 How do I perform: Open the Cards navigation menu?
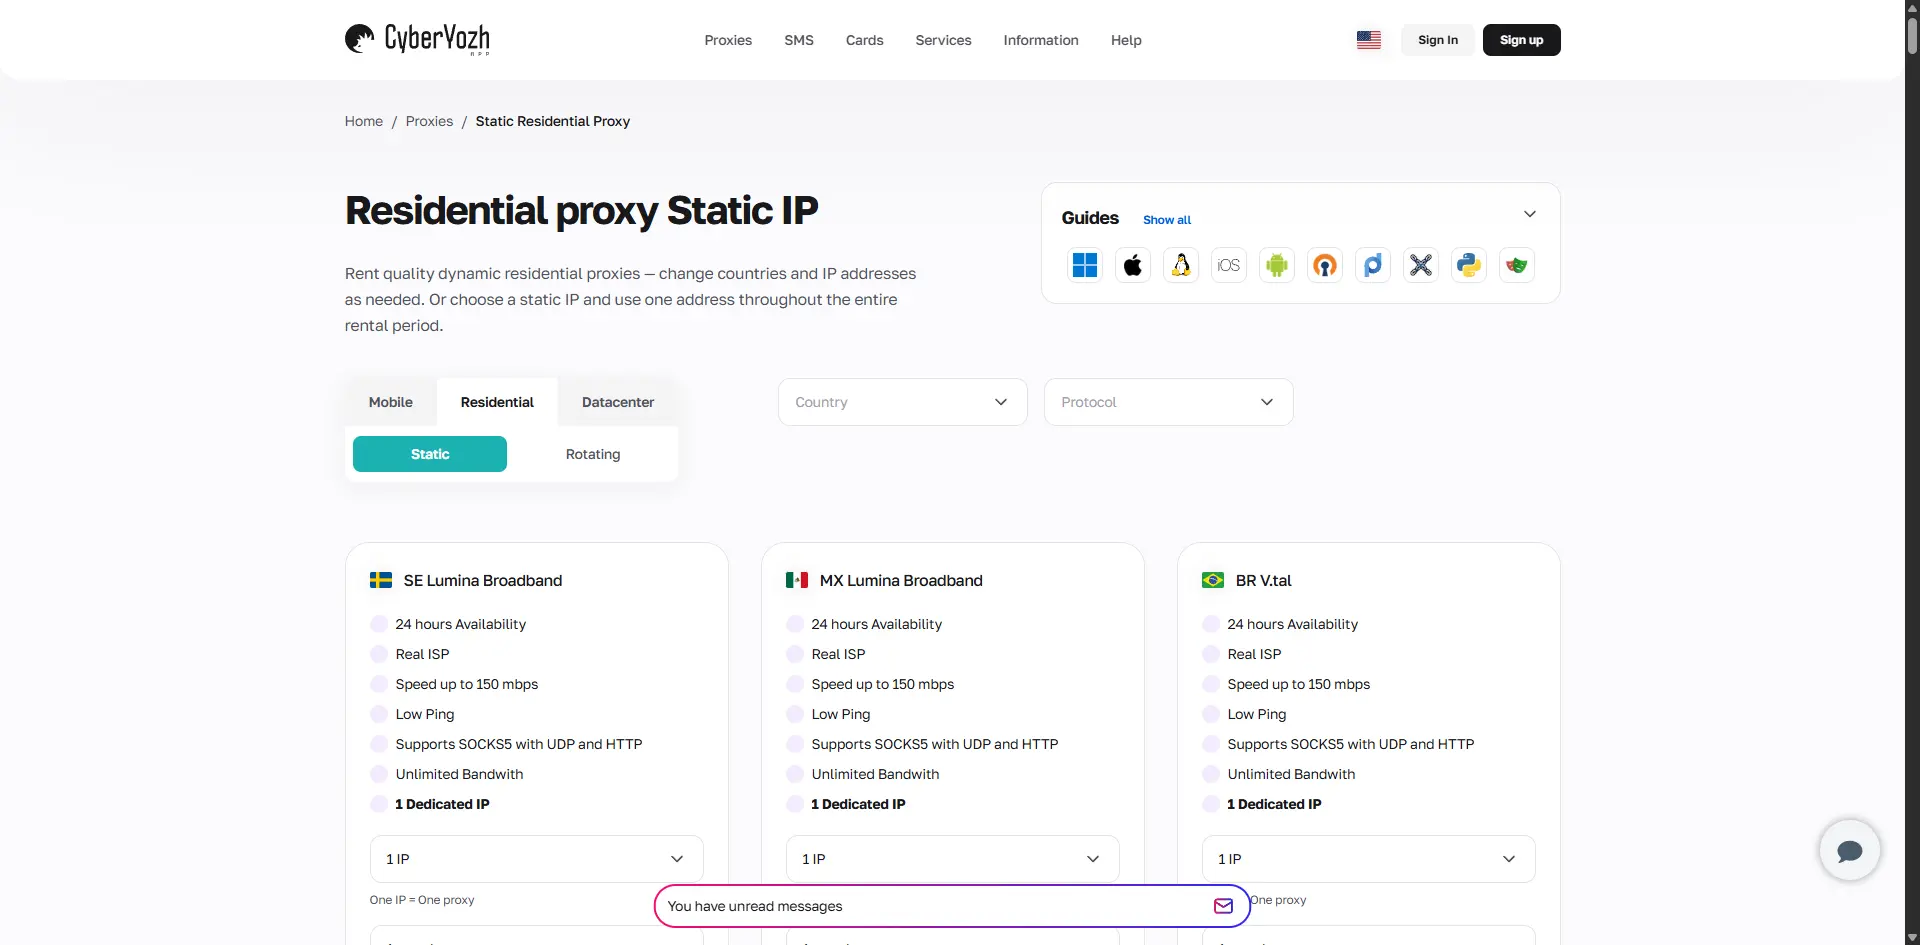point(865,40)
